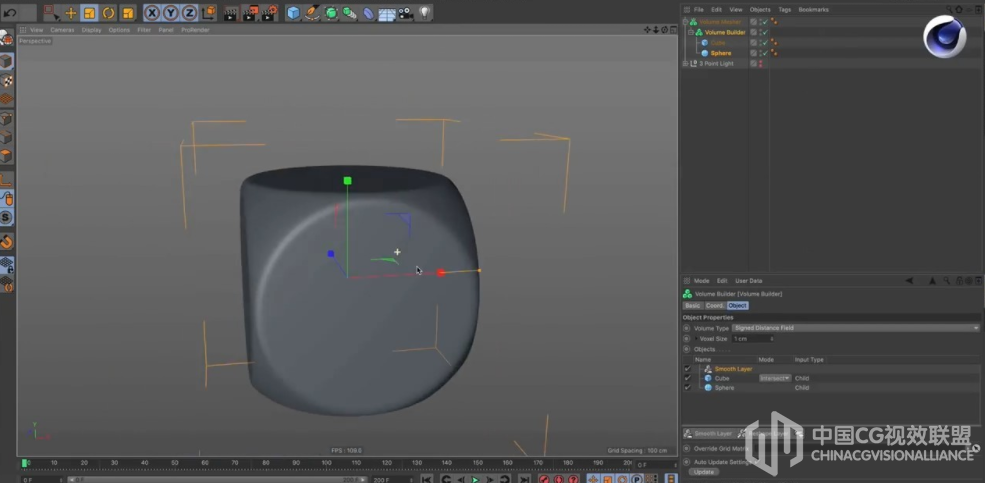Open the ProRender viewport menu
Viewport: 985px width, 483px height.
[195, 30]
